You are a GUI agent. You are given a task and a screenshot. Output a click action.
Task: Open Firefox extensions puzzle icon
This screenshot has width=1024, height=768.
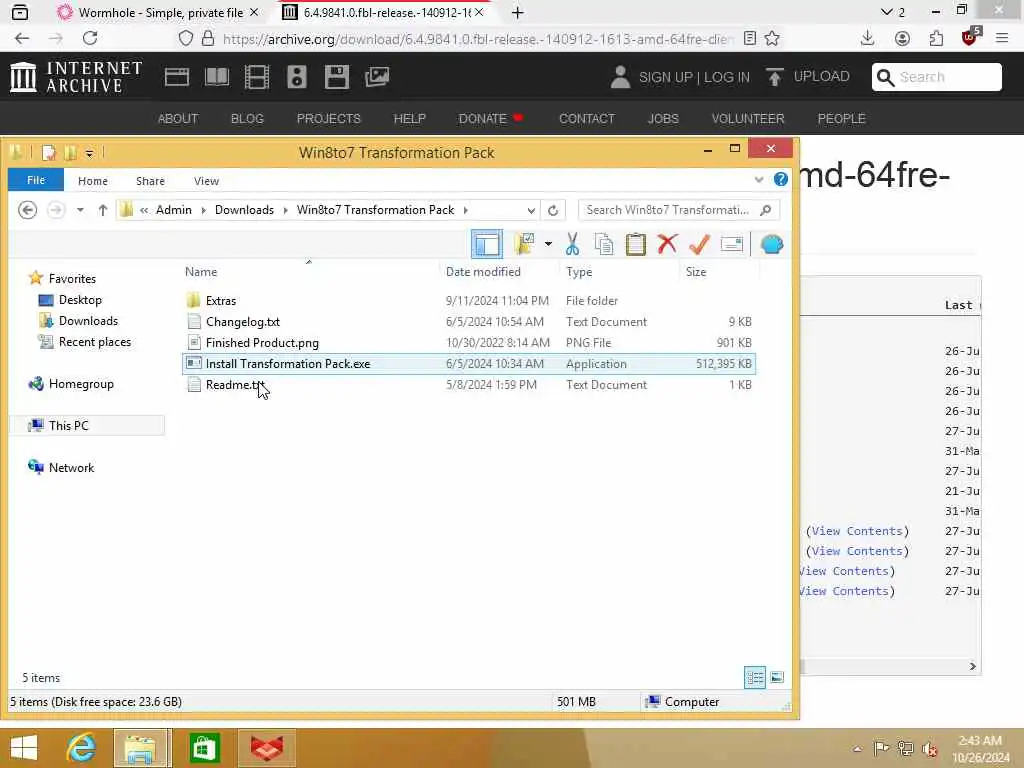(936, 39)
